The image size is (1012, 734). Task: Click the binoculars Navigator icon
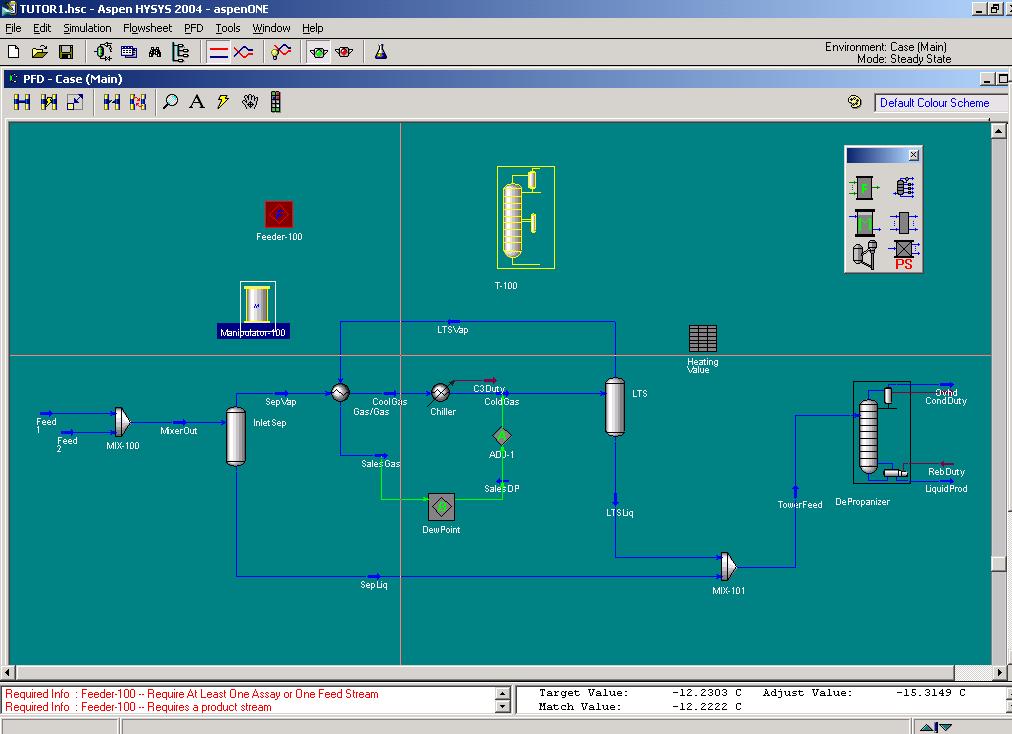(155, 52)
